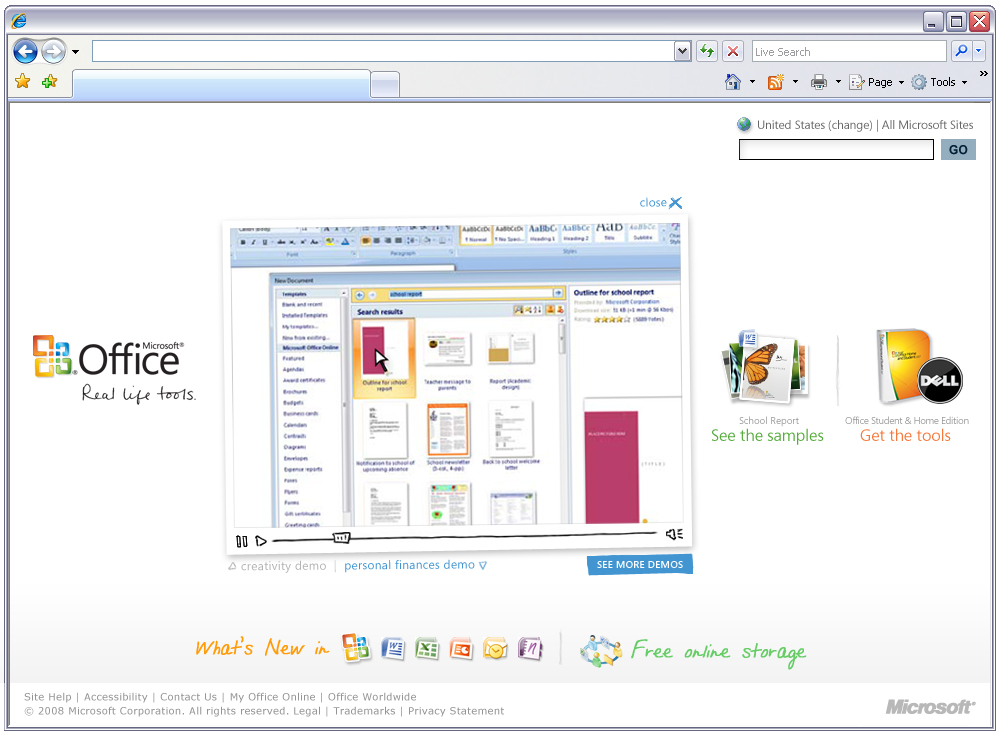Viewport: 1000px width, 734px height.
Task: Run search with the magnifier icon
Action: [961, 51]
